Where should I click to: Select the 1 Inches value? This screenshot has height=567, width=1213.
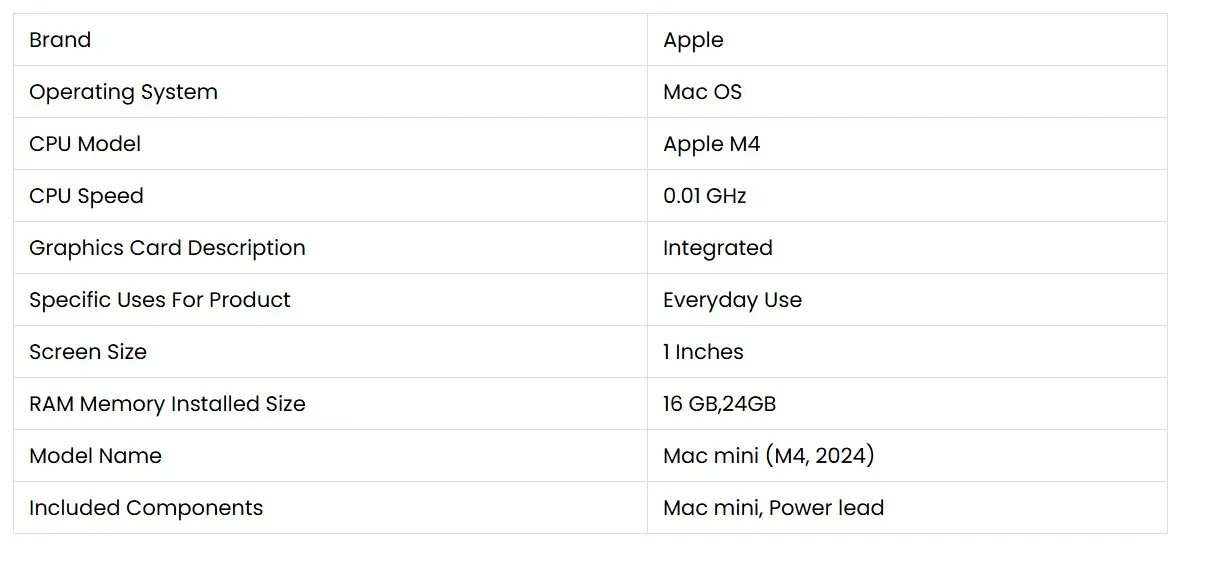pos(703,352)
